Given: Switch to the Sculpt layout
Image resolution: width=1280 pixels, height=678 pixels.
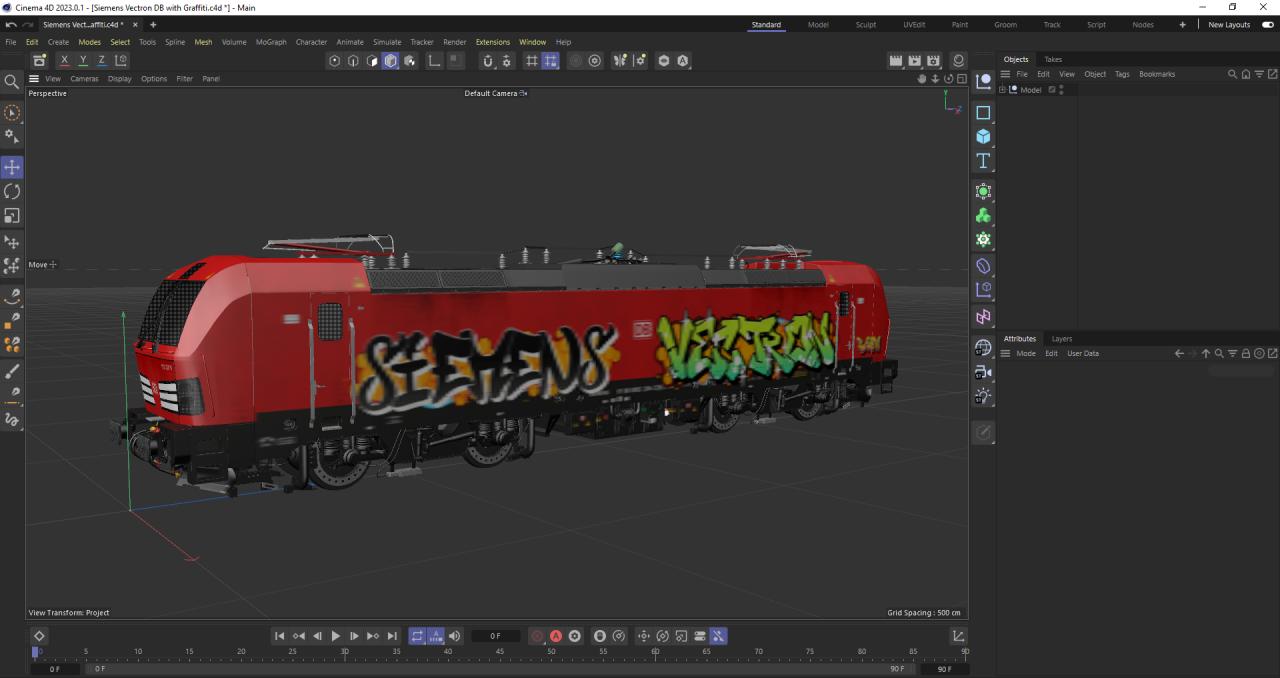Looking at the screenshot, I should 866,25.
